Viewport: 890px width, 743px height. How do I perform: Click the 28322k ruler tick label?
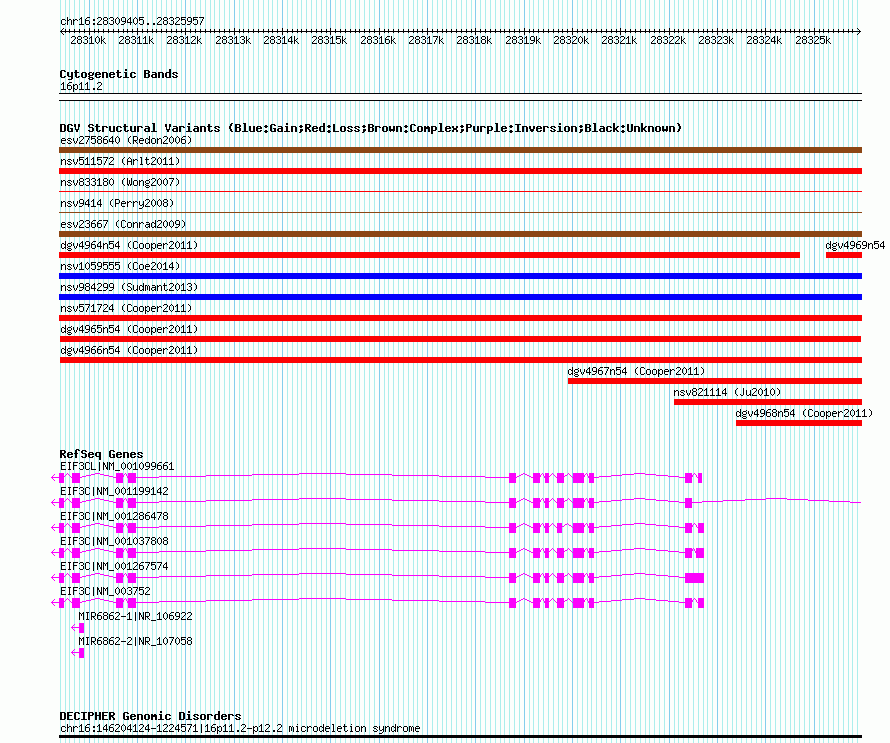point(668,40)
